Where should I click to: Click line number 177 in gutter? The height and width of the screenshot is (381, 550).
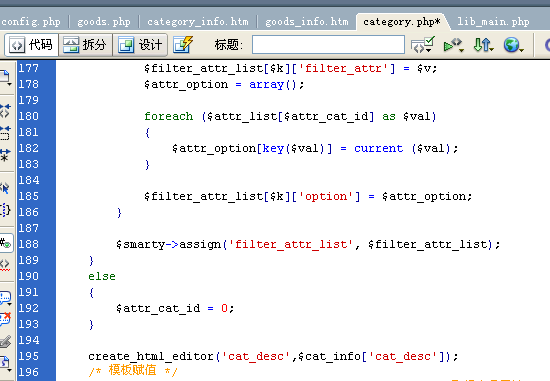[28, 68]
